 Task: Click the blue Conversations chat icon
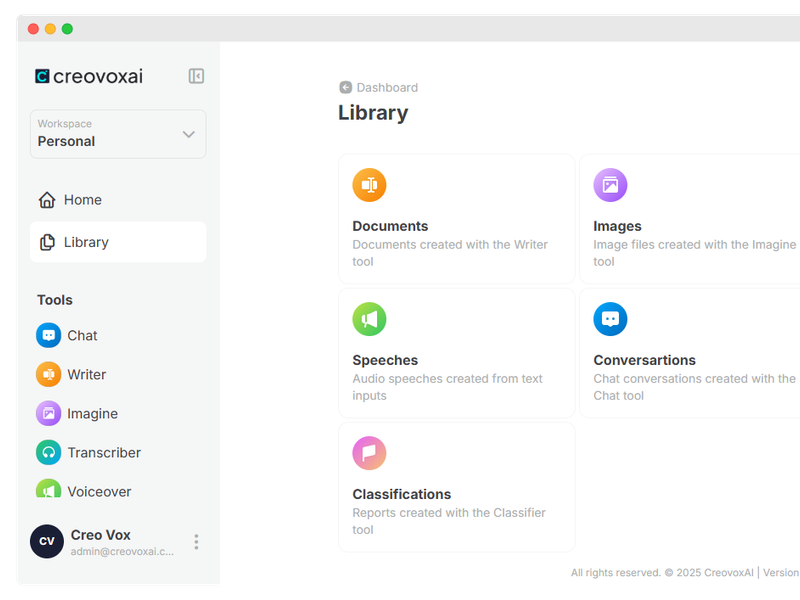(x=610, y=319)
